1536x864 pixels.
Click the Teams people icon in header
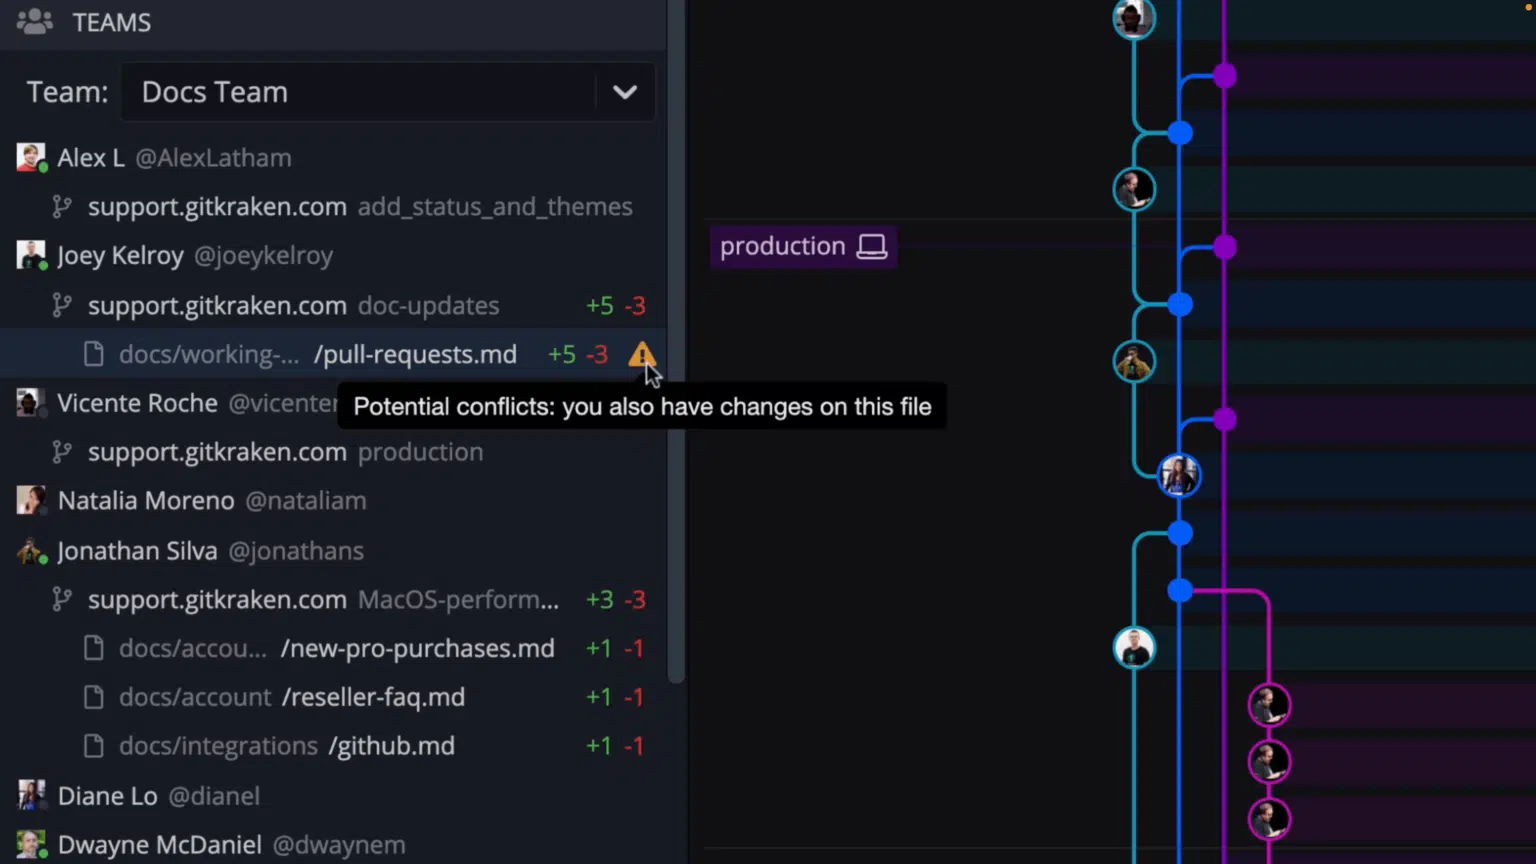35,21
